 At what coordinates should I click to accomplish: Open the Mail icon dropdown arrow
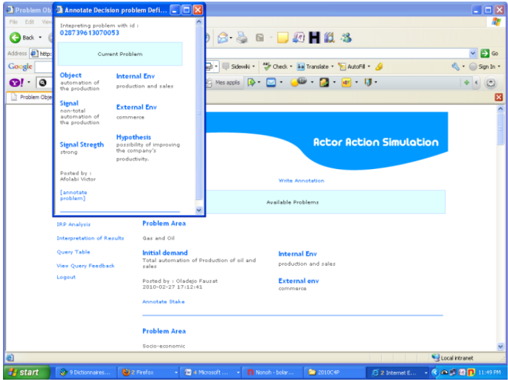click(x=231, y=38)
